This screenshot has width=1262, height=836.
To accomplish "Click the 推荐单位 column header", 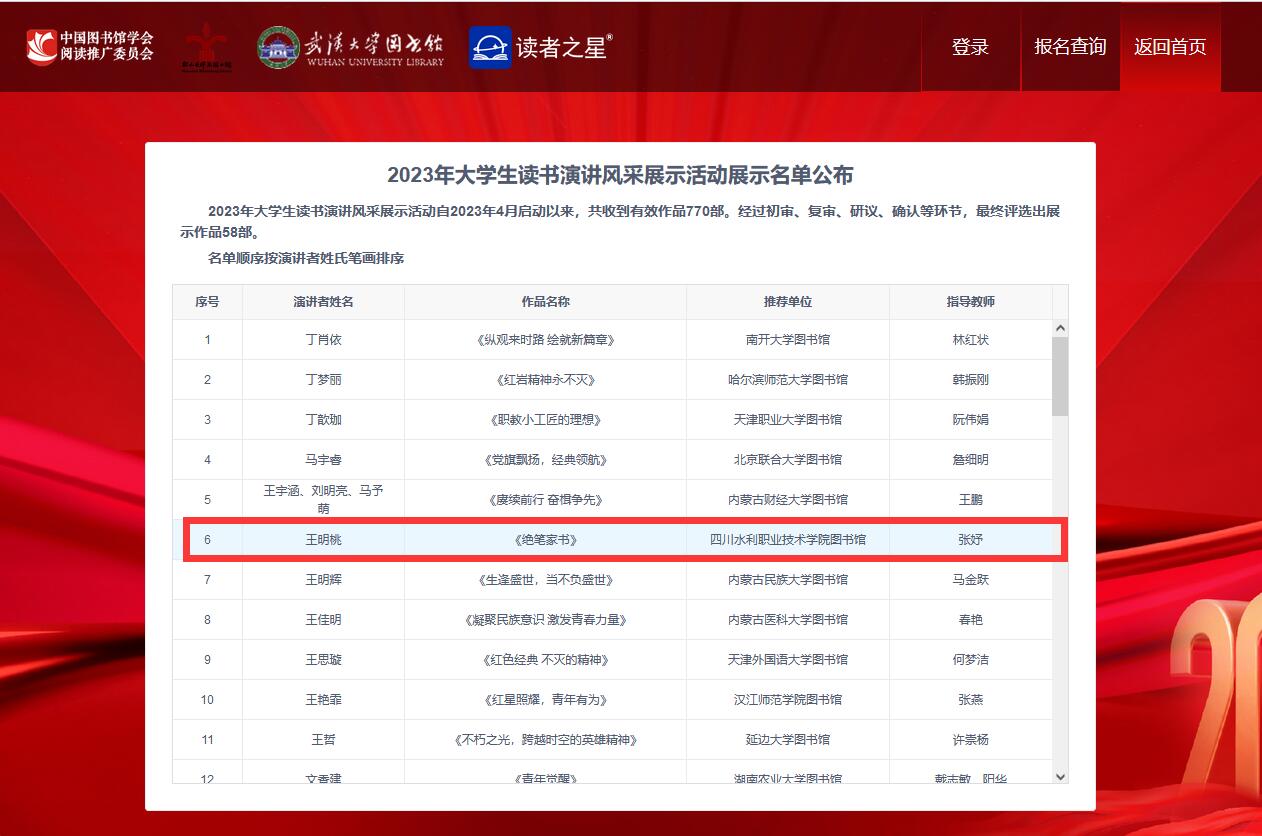I will 788,302.
